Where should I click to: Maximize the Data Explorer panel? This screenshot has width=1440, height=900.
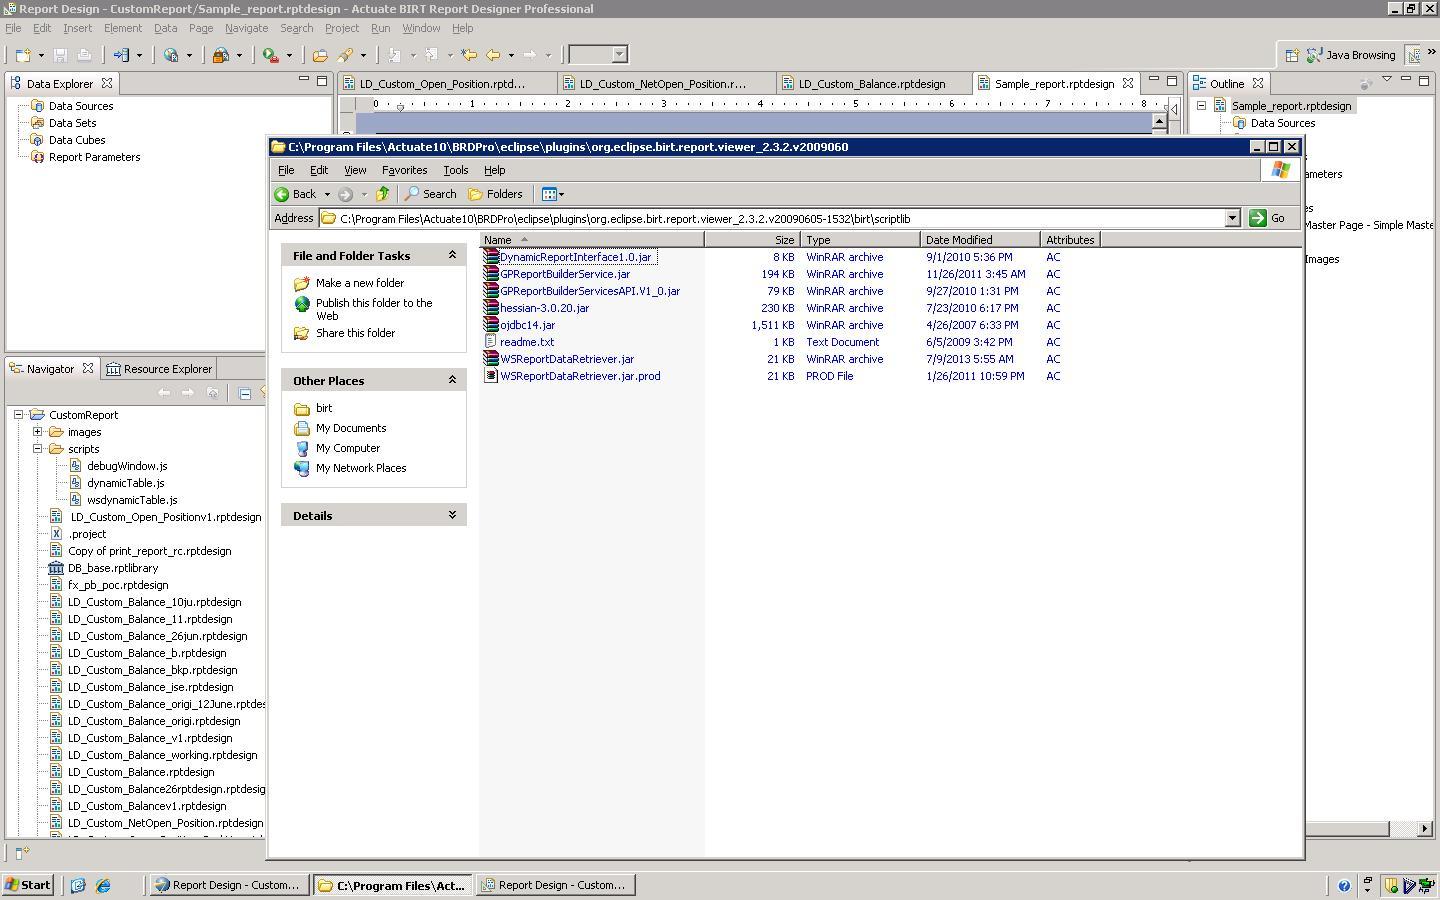click(x=322, y=80)
